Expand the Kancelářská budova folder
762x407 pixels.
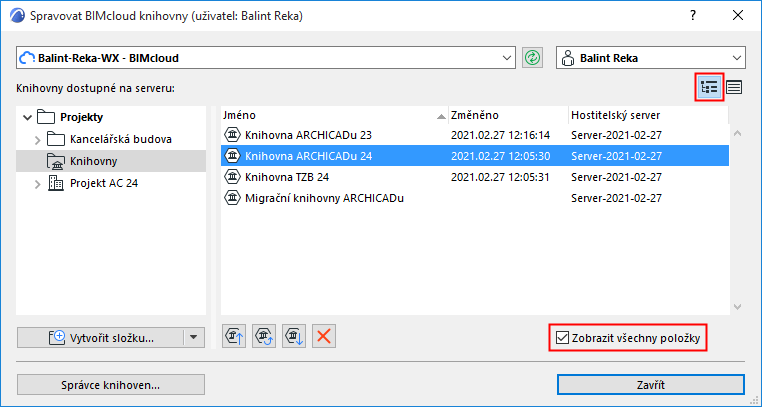pos(38,140)
